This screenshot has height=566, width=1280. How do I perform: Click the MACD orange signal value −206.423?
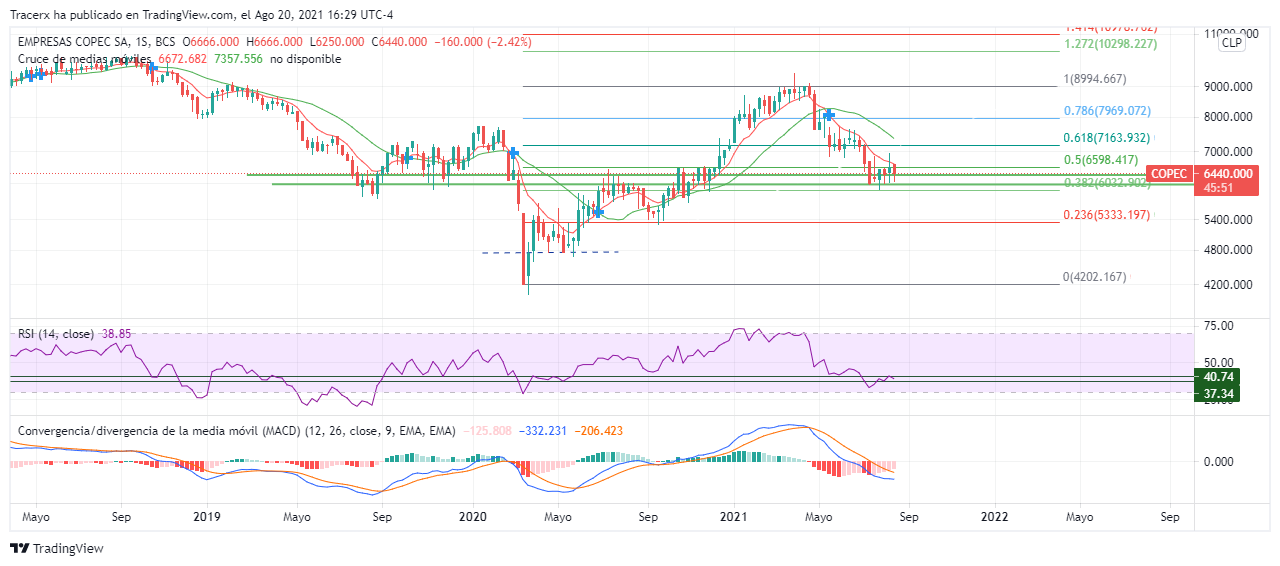(x=598, y=431)
